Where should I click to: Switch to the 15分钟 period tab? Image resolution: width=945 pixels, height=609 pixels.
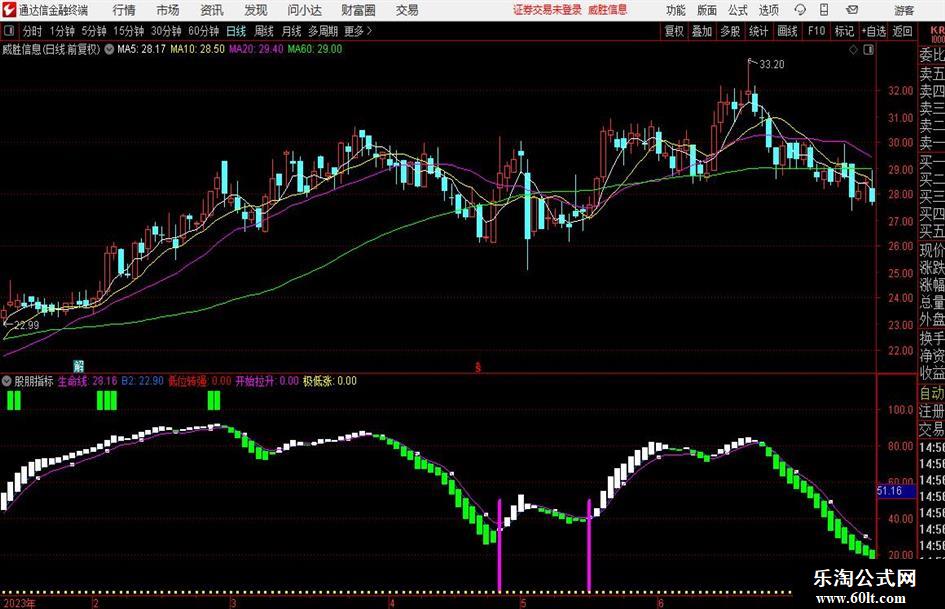[129, 31]
